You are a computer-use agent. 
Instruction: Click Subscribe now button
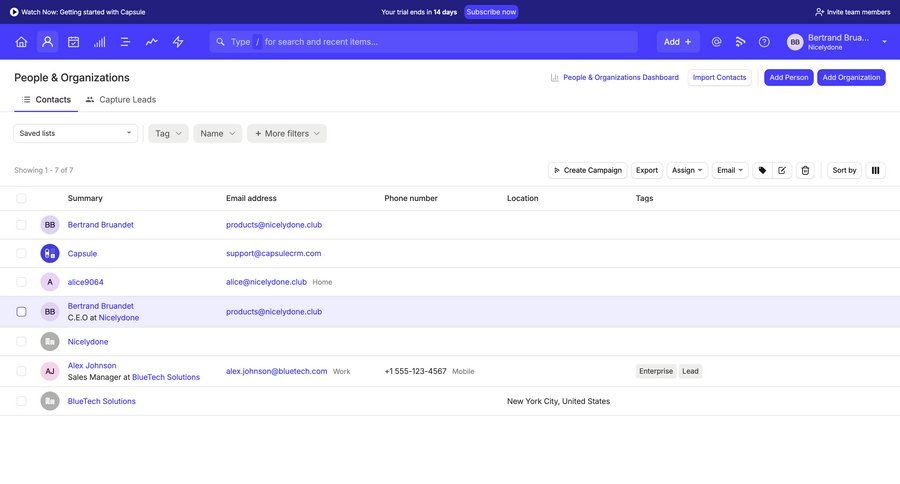[491, 12]
